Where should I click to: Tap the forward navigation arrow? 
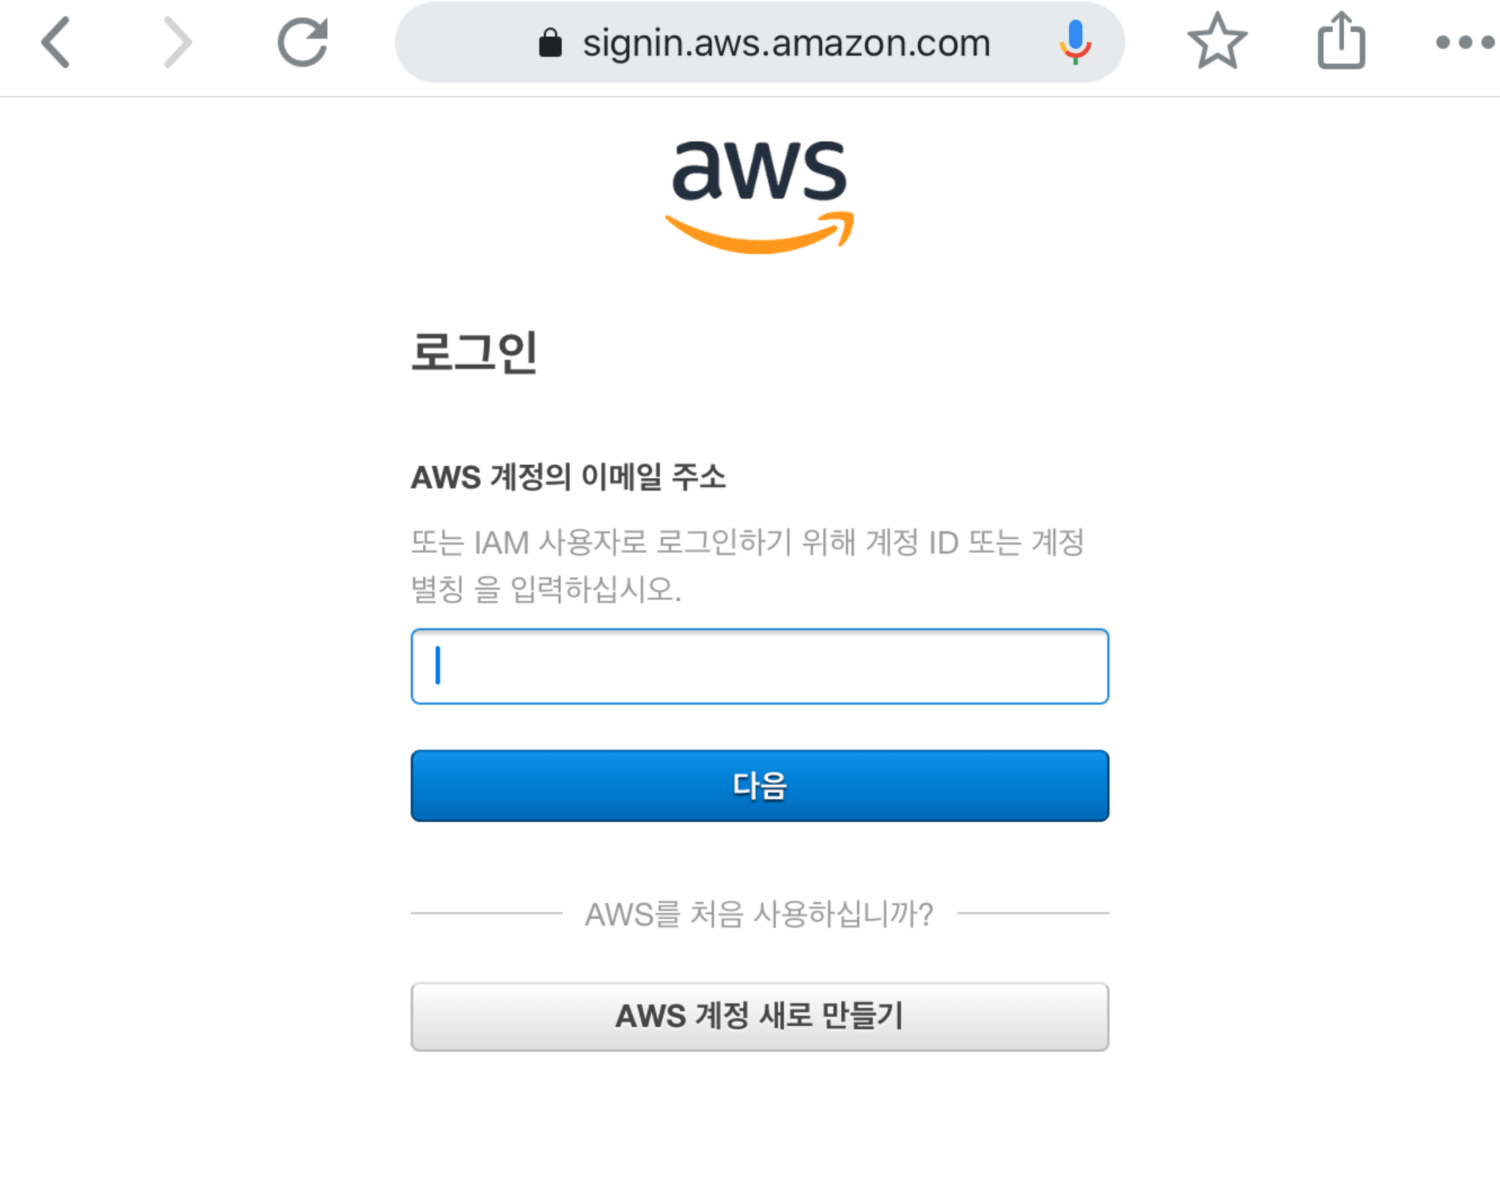[177, 43]
